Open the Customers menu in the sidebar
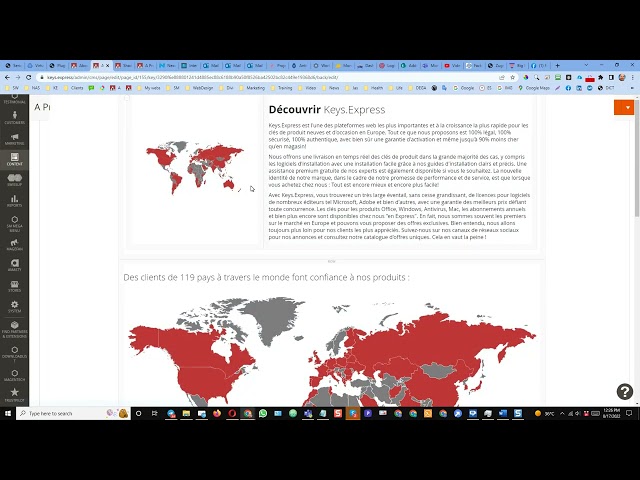The image size is (640, 480). (x=14, y=118)
